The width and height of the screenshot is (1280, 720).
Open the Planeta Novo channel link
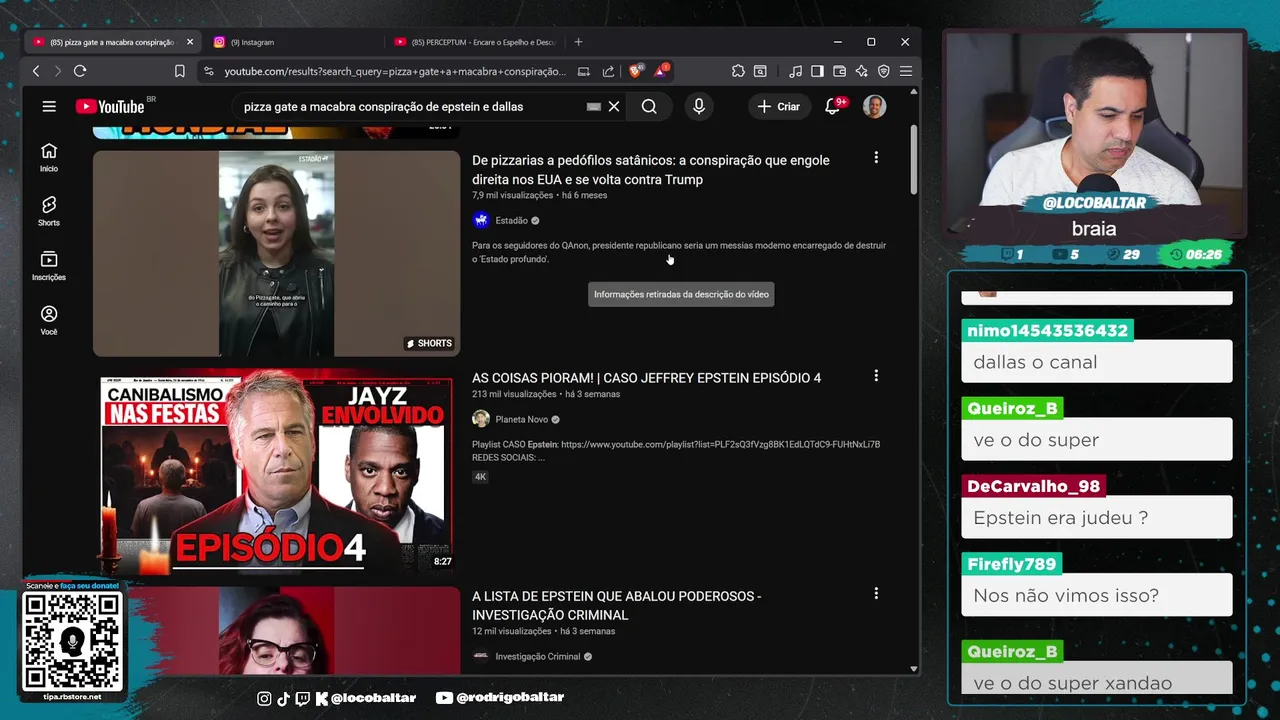521,420
